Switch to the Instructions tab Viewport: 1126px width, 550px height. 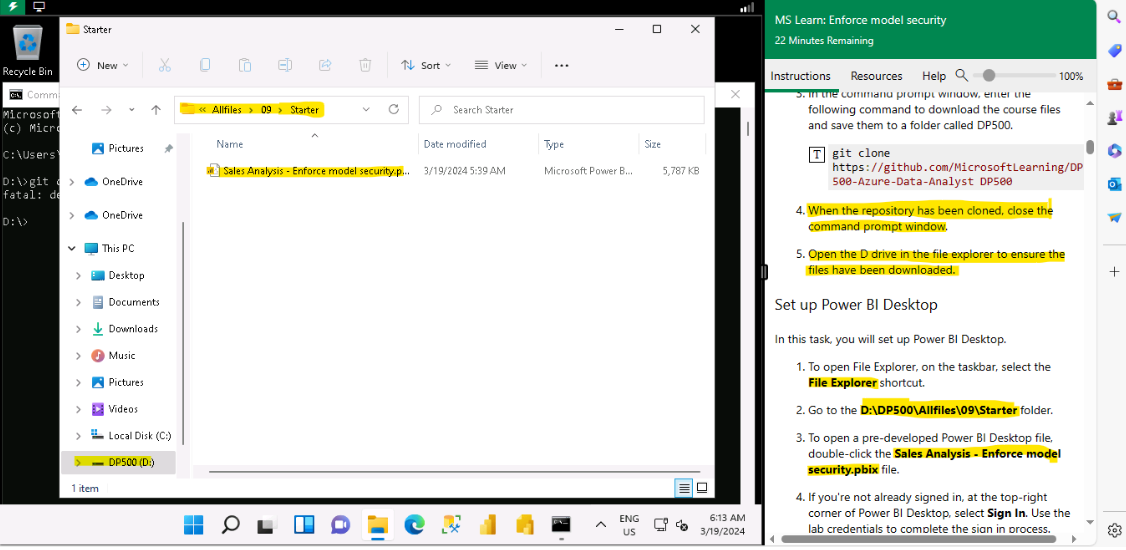[800, 76]
